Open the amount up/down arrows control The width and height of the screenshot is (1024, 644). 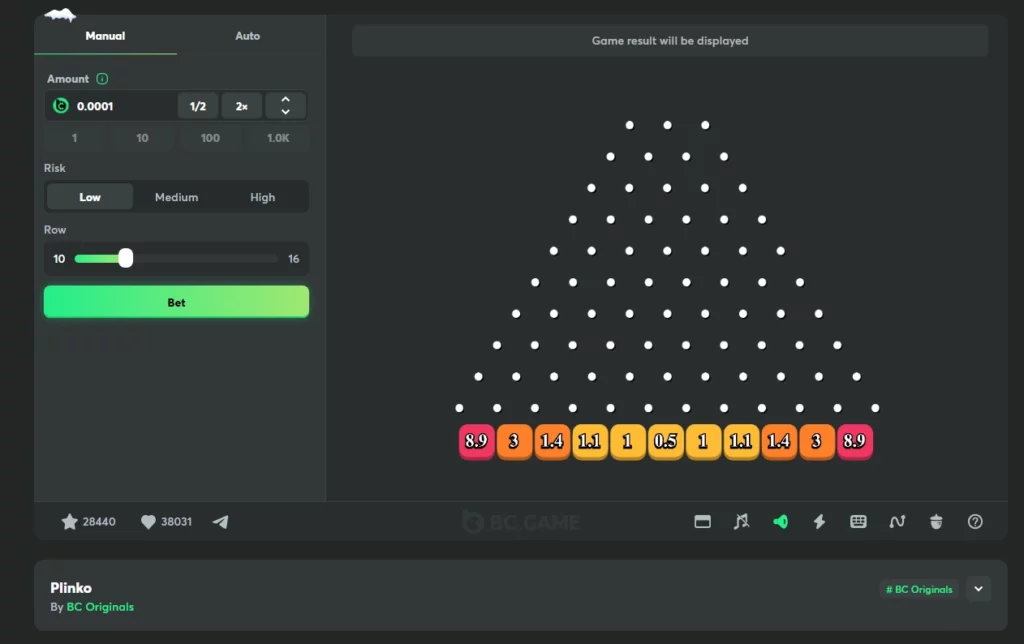point(286,106)
